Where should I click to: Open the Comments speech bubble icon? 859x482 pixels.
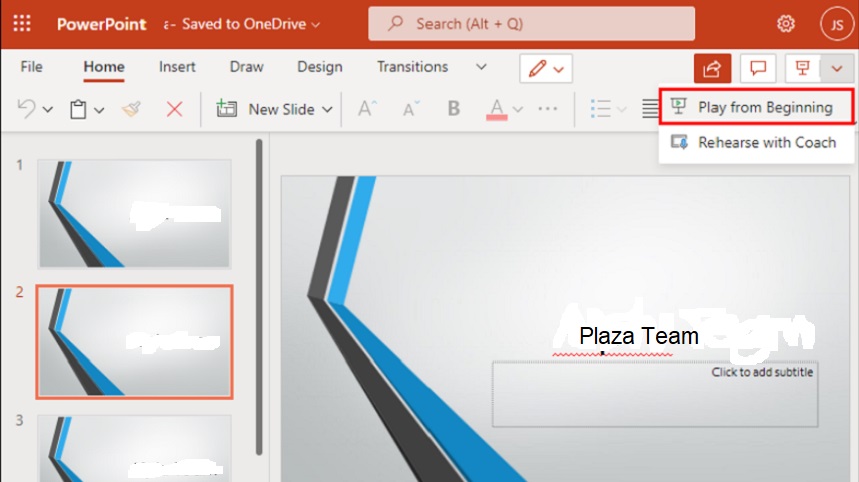pos(758,68)
